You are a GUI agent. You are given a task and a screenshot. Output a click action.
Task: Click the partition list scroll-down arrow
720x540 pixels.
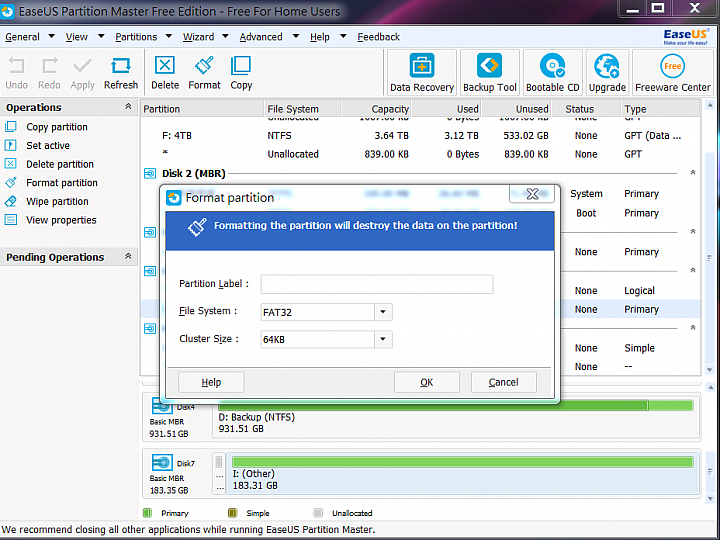click(710, 370)
